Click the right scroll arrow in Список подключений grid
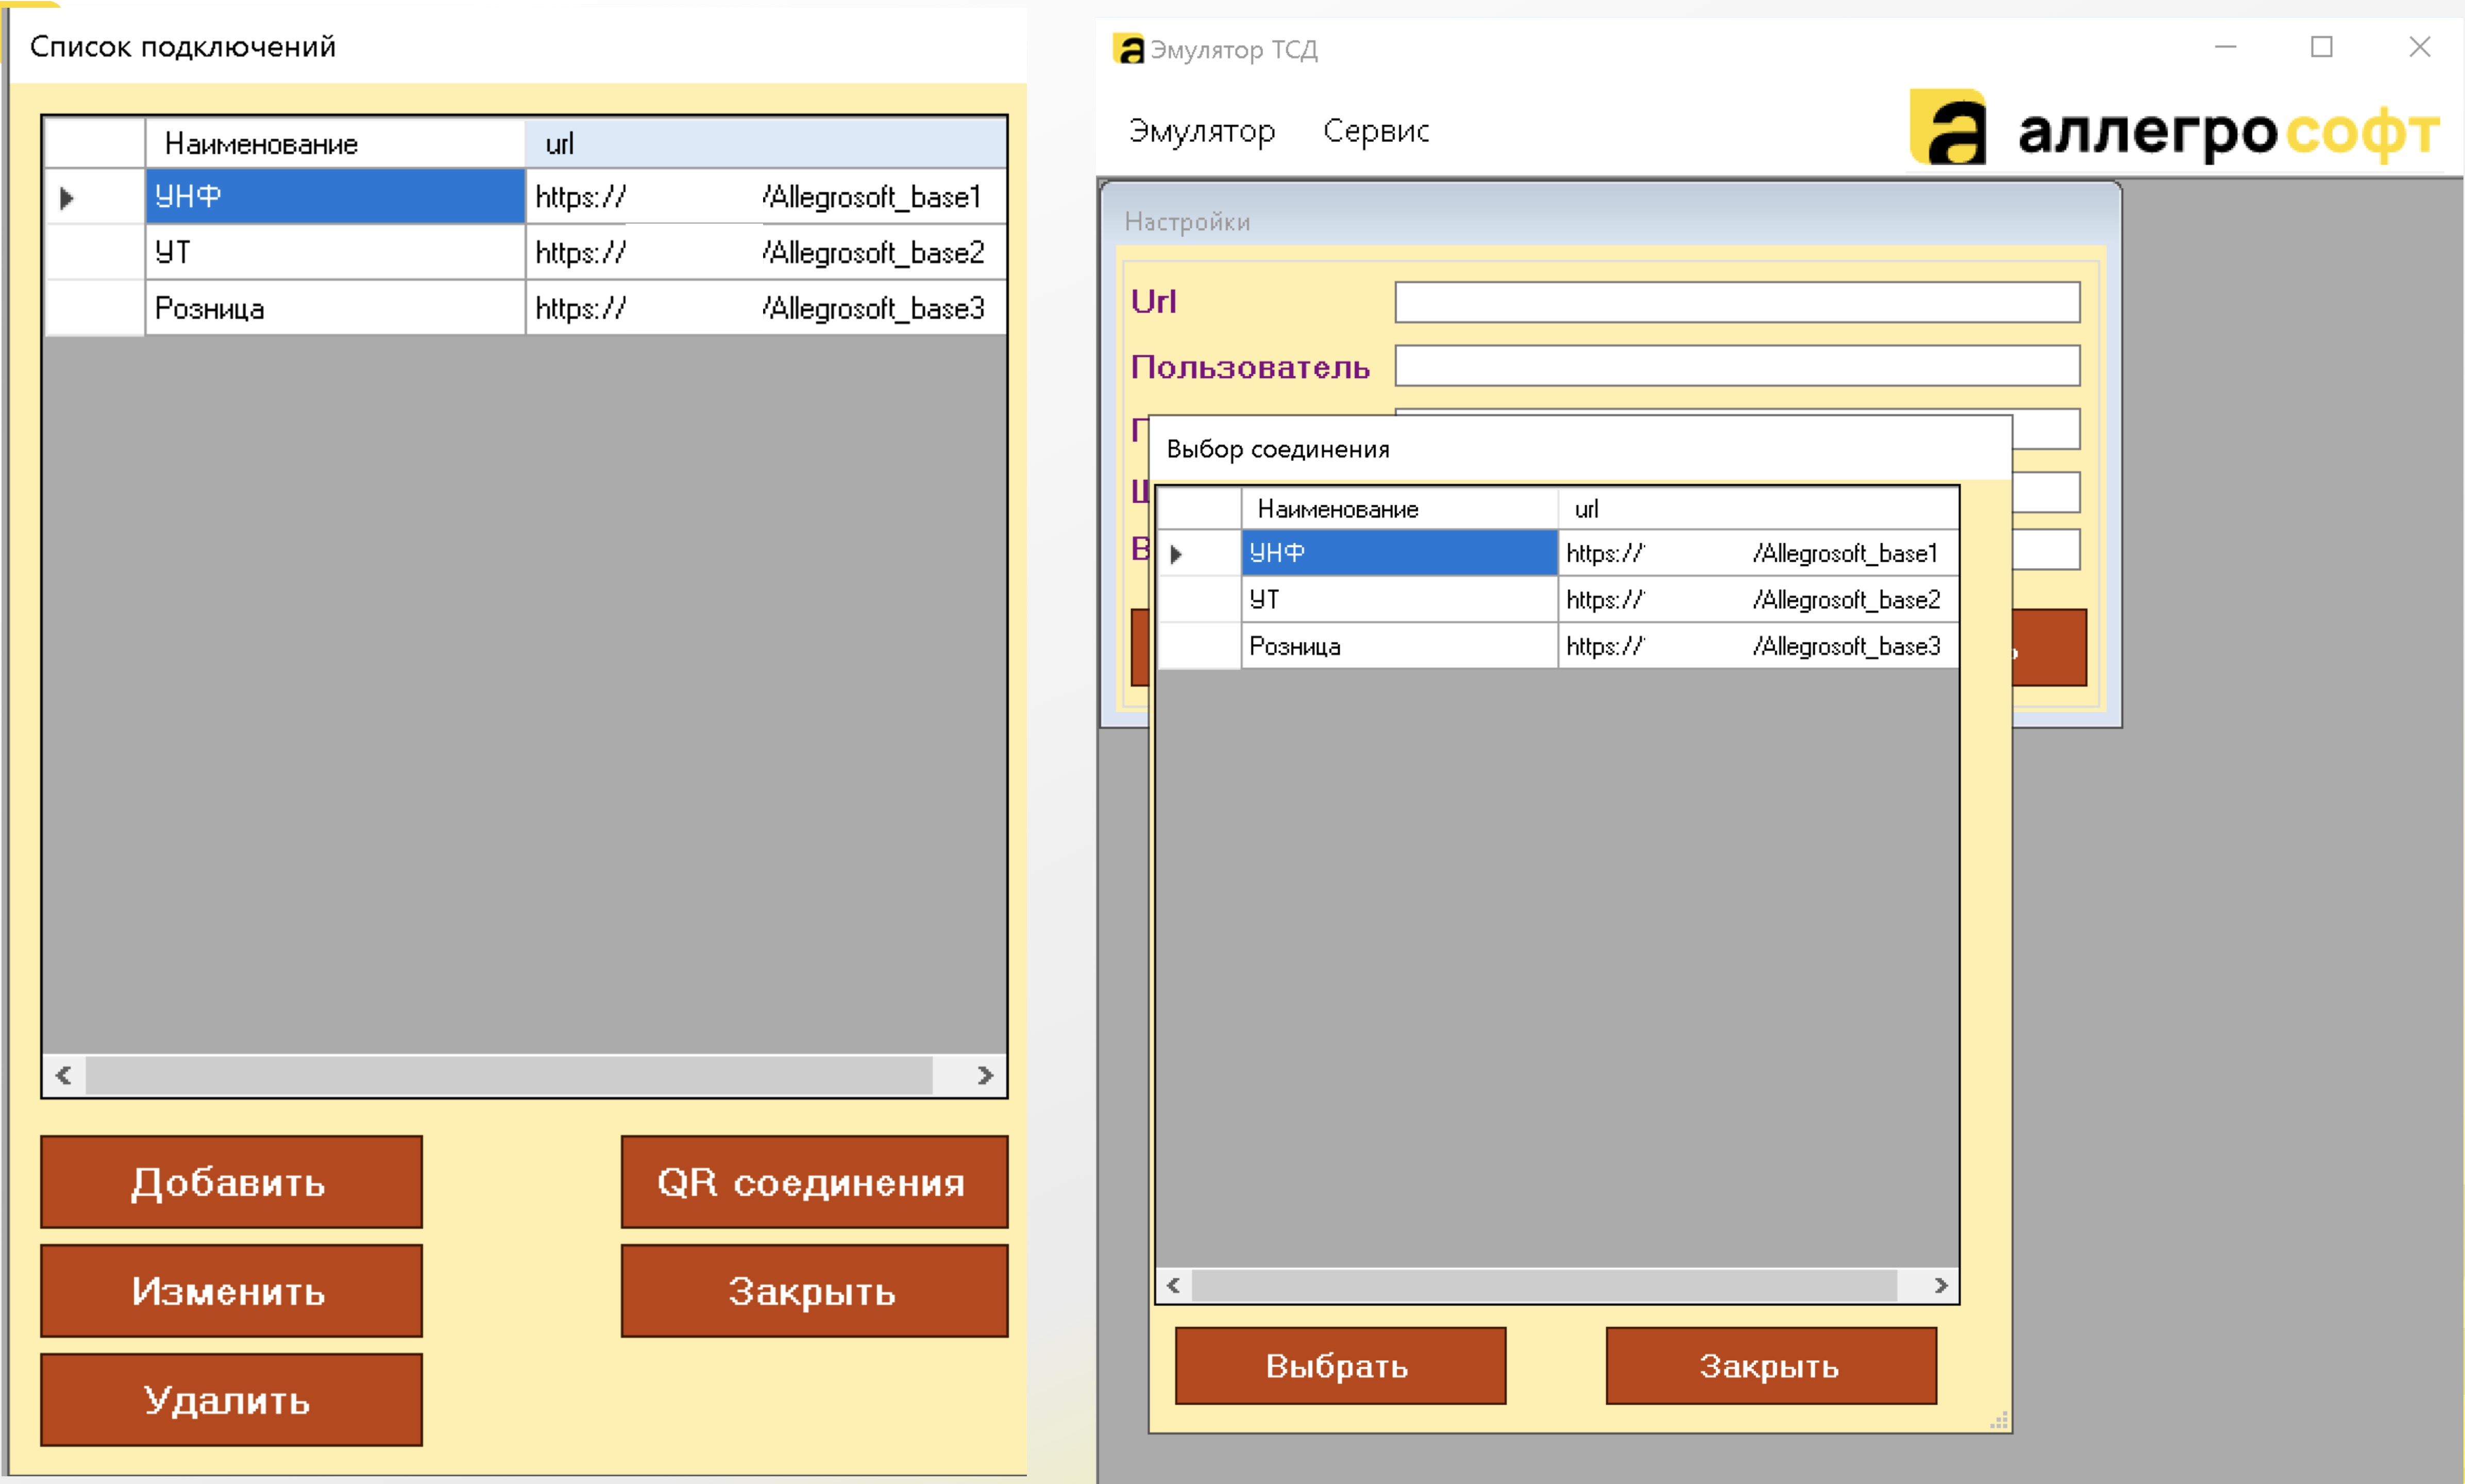The image size is (2465, 1484). (985, 1075)
